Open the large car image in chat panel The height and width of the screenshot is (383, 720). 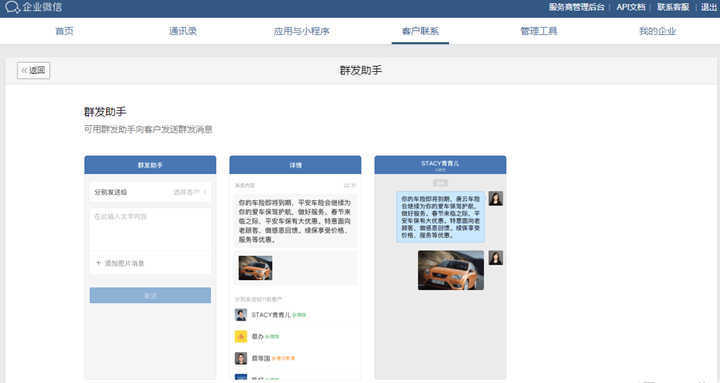click(450, 270)
